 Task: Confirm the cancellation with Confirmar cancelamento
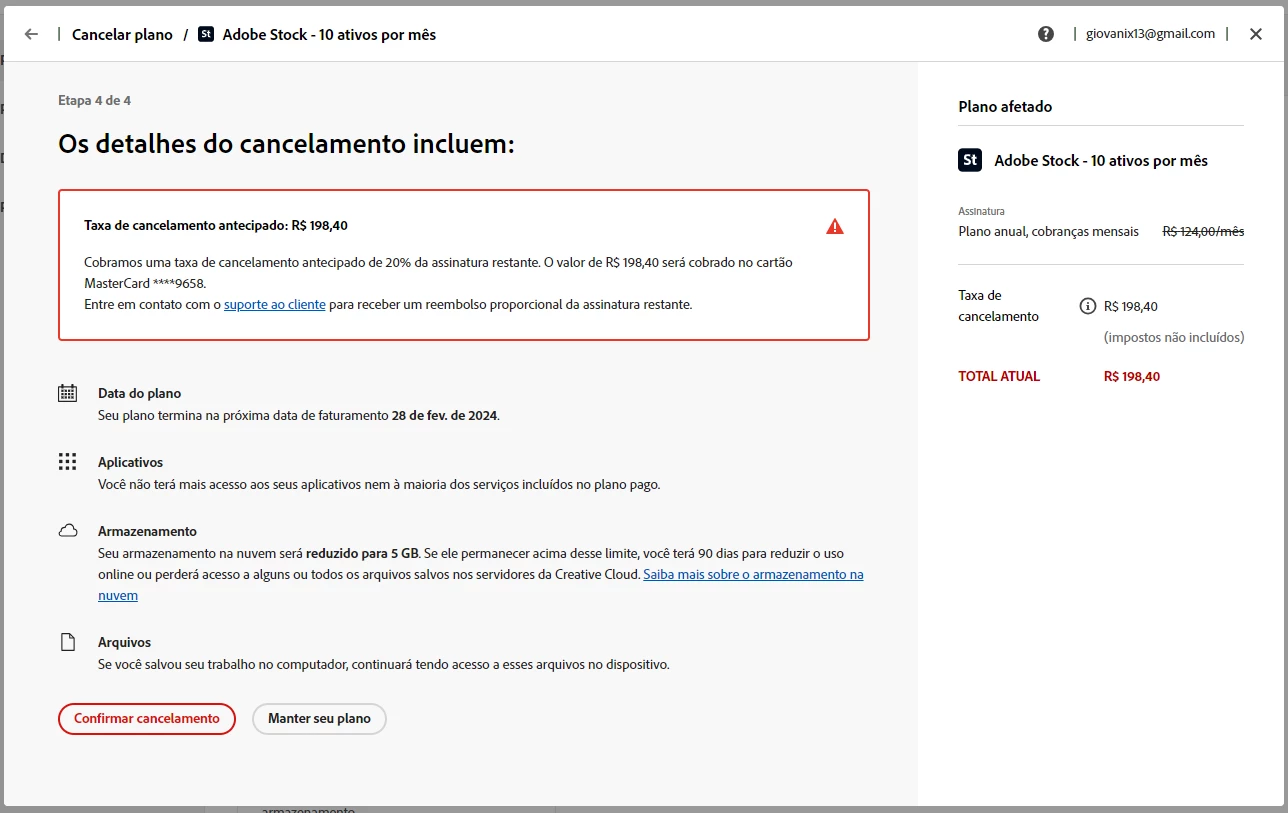pos(147,719)
